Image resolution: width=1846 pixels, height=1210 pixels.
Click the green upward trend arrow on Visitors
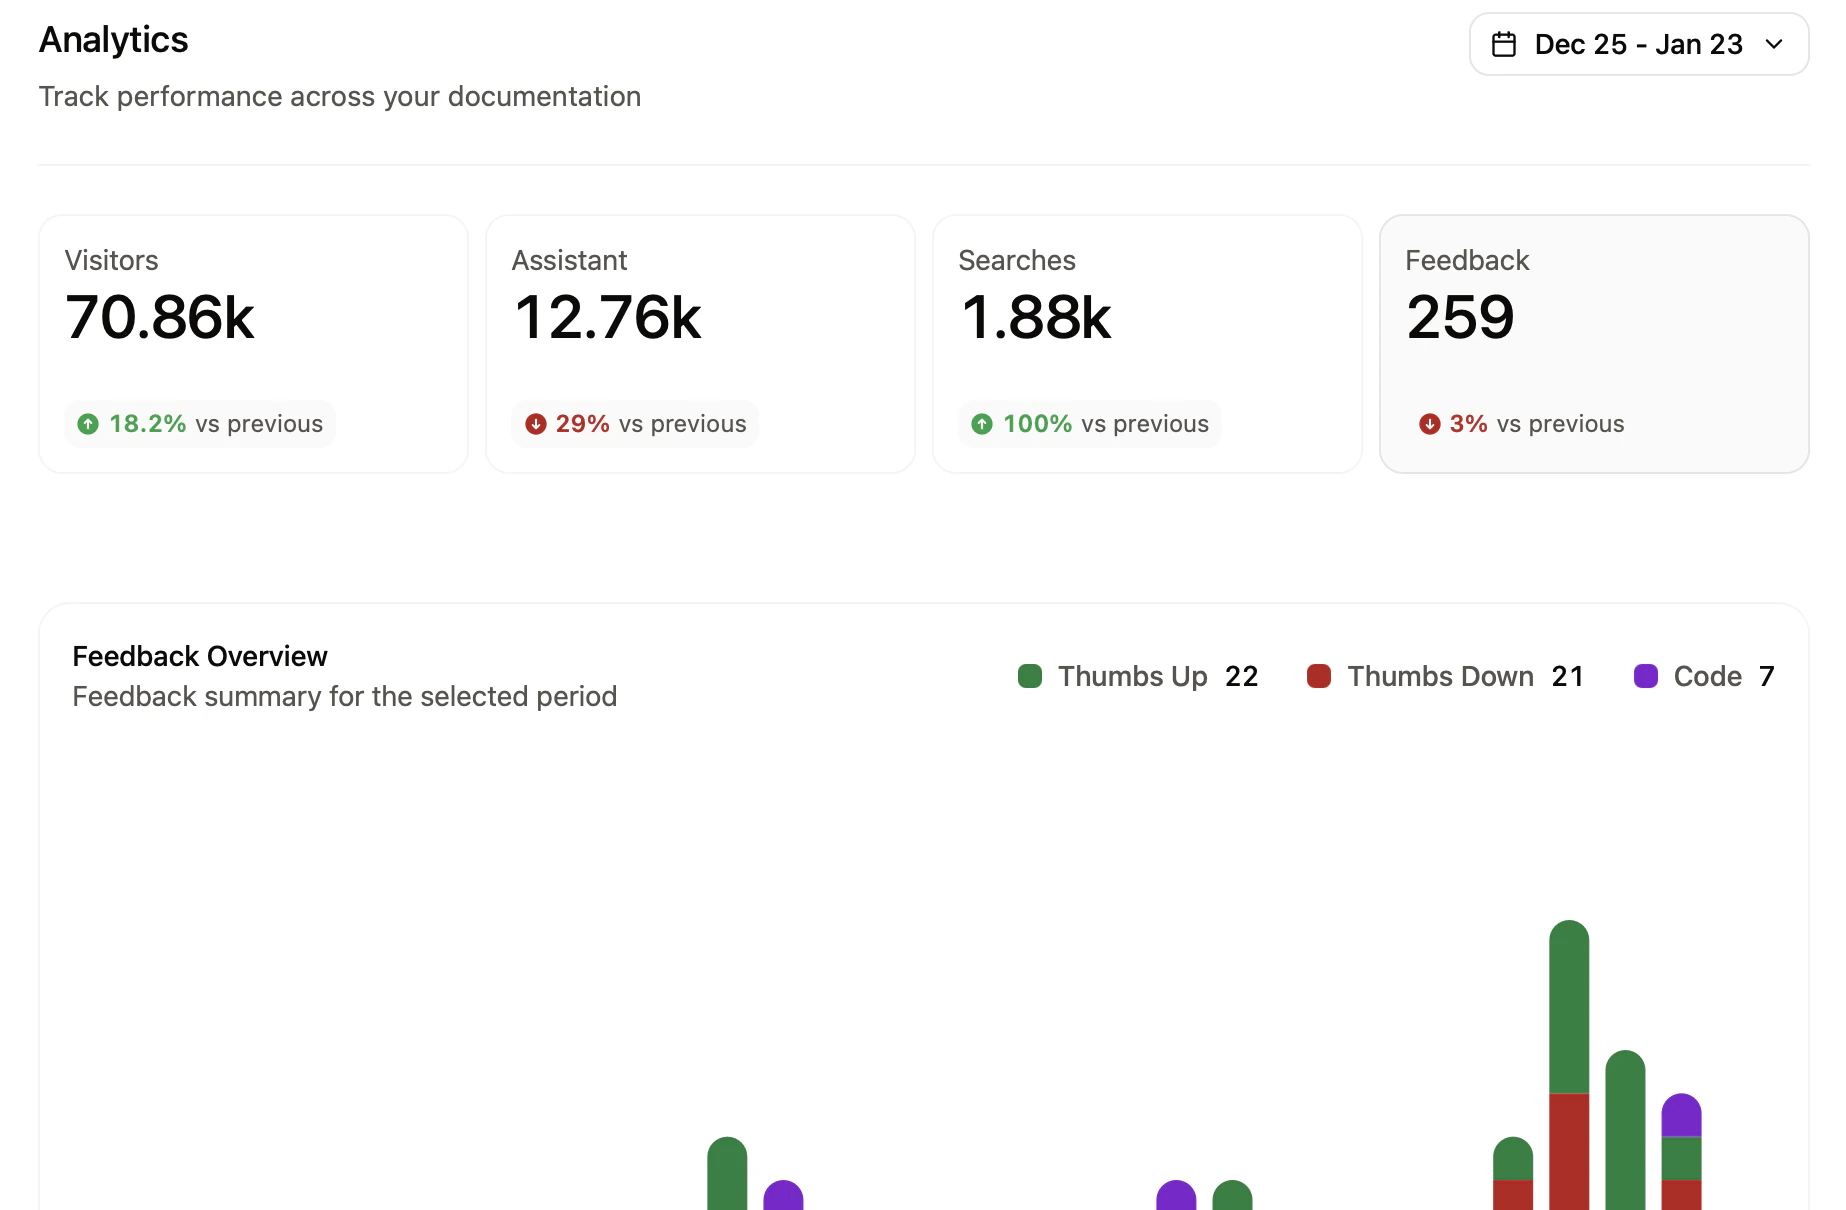[x=87, y=423]
